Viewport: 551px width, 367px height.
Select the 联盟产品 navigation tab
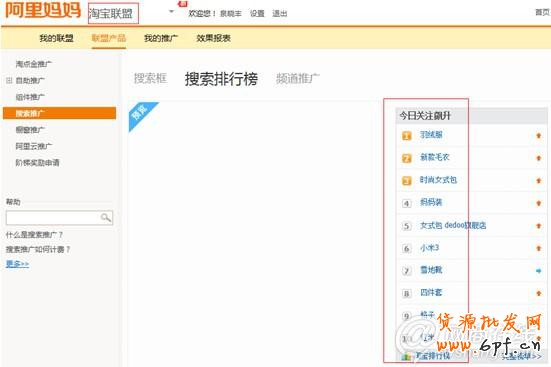(x=109, y=38)
